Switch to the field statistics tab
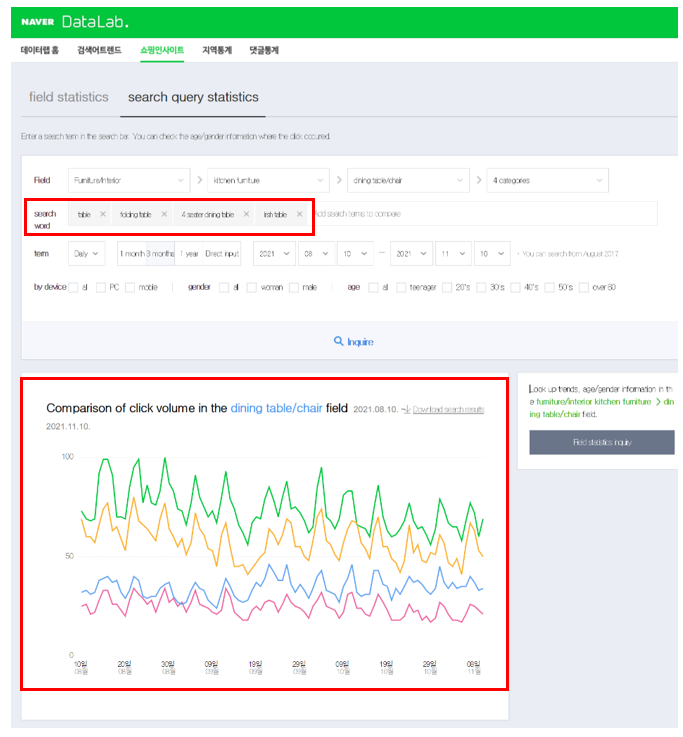 pyautogui.click(x=69, y=97)
